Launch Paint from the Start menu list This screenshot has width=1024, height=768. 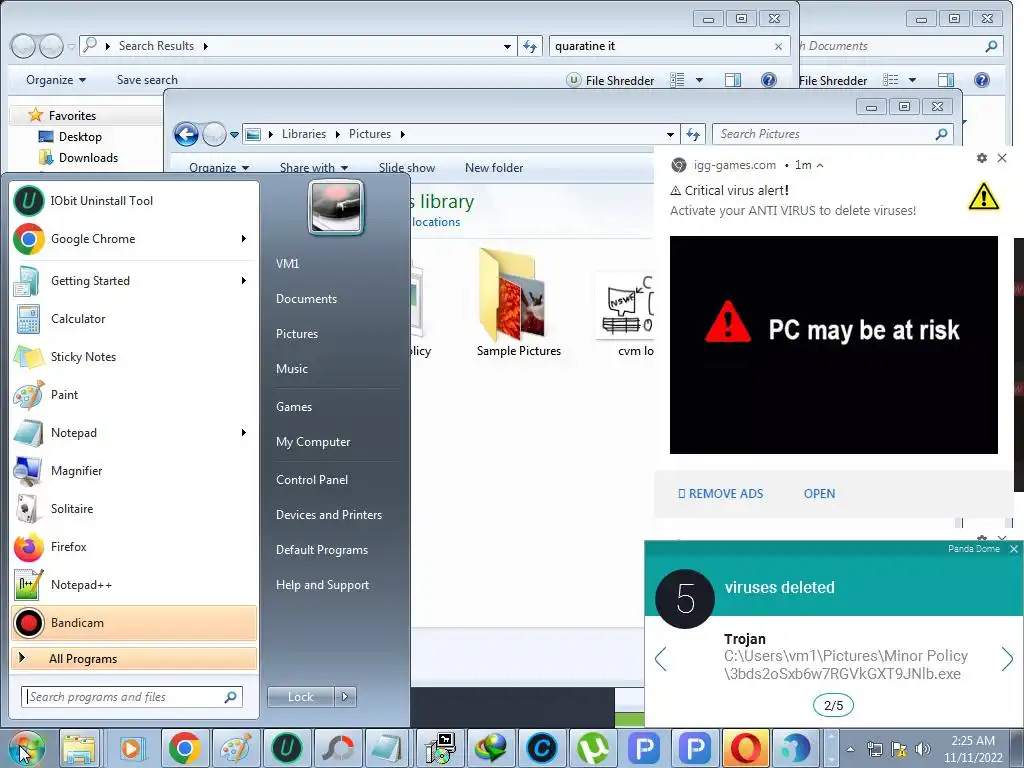[134, 394]
